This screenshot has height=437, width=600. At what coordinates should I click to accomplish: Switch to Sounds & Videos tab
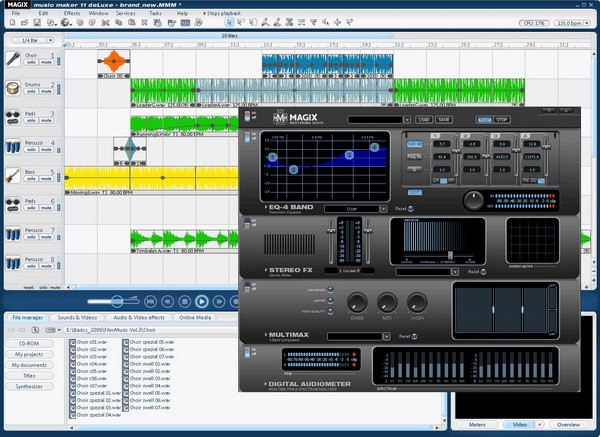pos(77,317)
